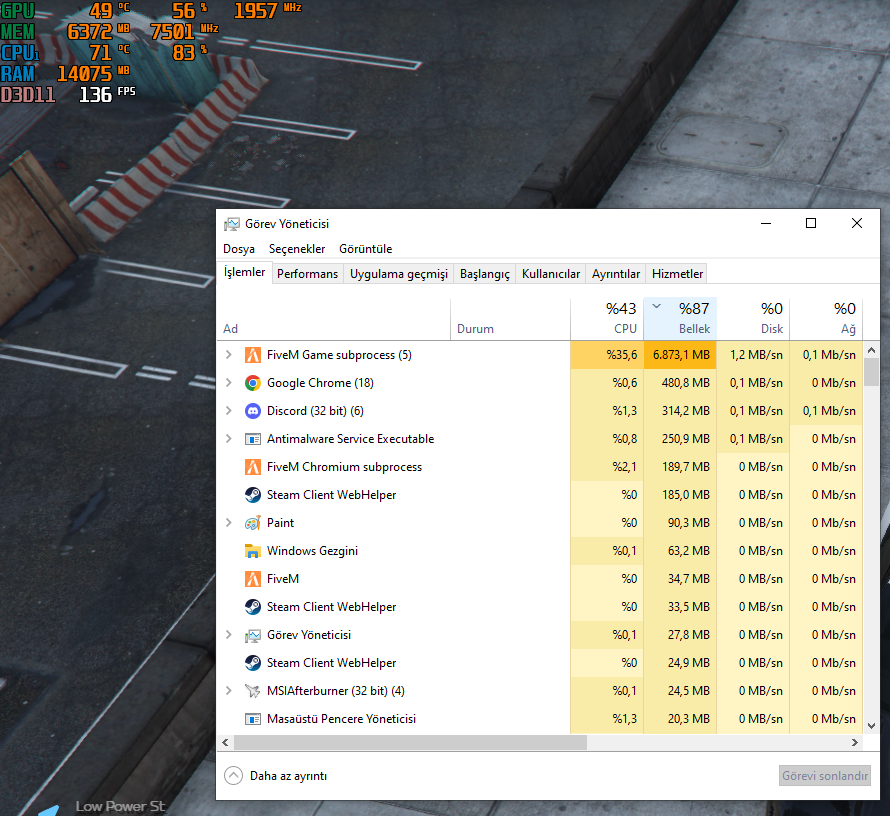Screen dimensions: 890x816
Task: Click the 1,2 MB/sn disk cell
Action: point(753,355)
